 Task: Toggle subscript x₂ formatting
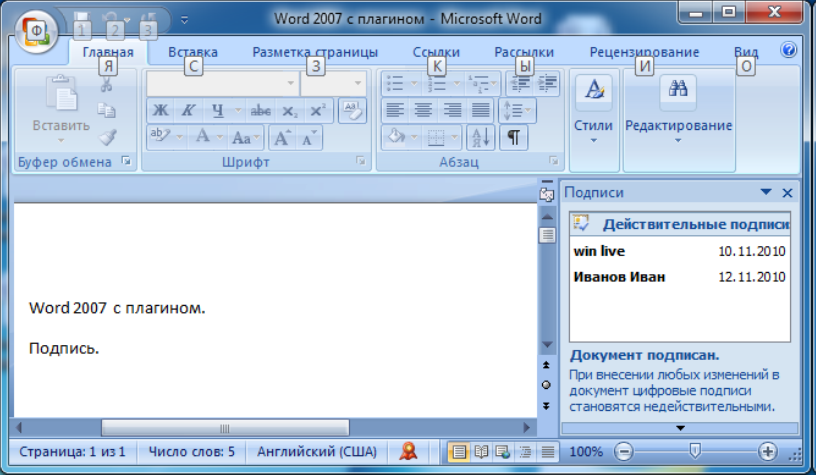[289, 110]
